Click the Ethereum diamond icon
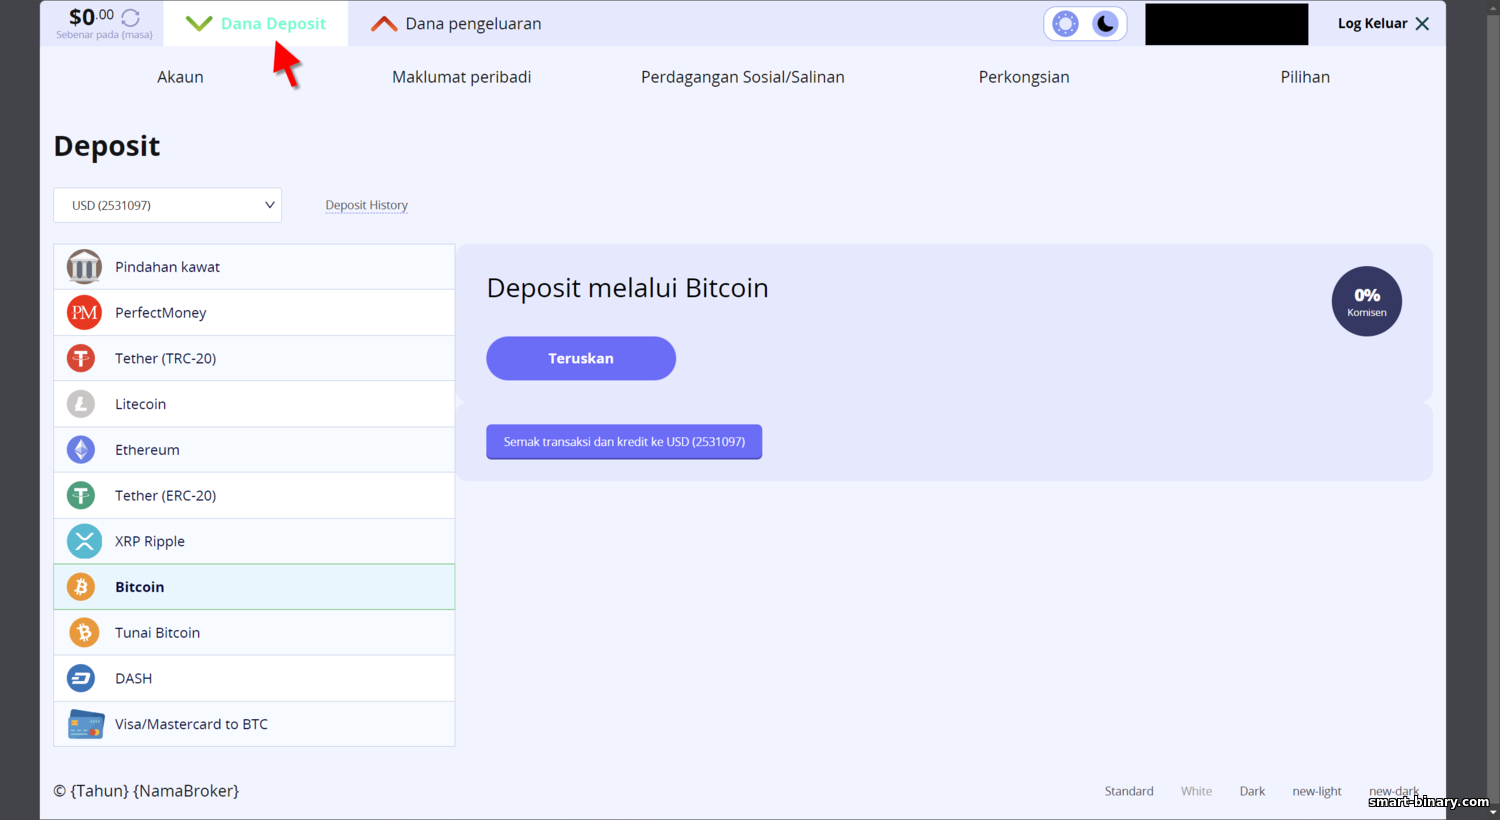The image size is (1500, 820). point(81,450)
